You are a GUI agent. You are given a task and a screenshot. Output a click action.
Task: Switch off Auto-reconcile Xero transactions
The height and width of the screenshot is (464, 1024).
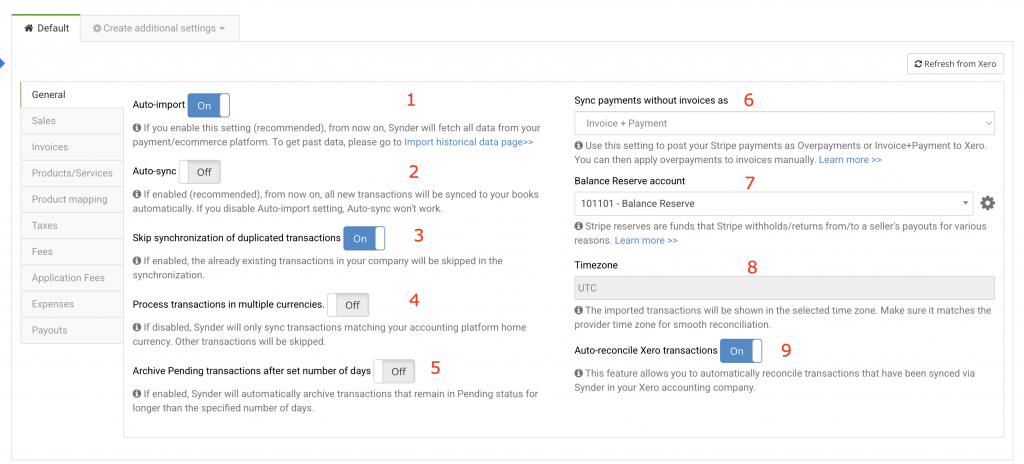(x=740, y=351)
